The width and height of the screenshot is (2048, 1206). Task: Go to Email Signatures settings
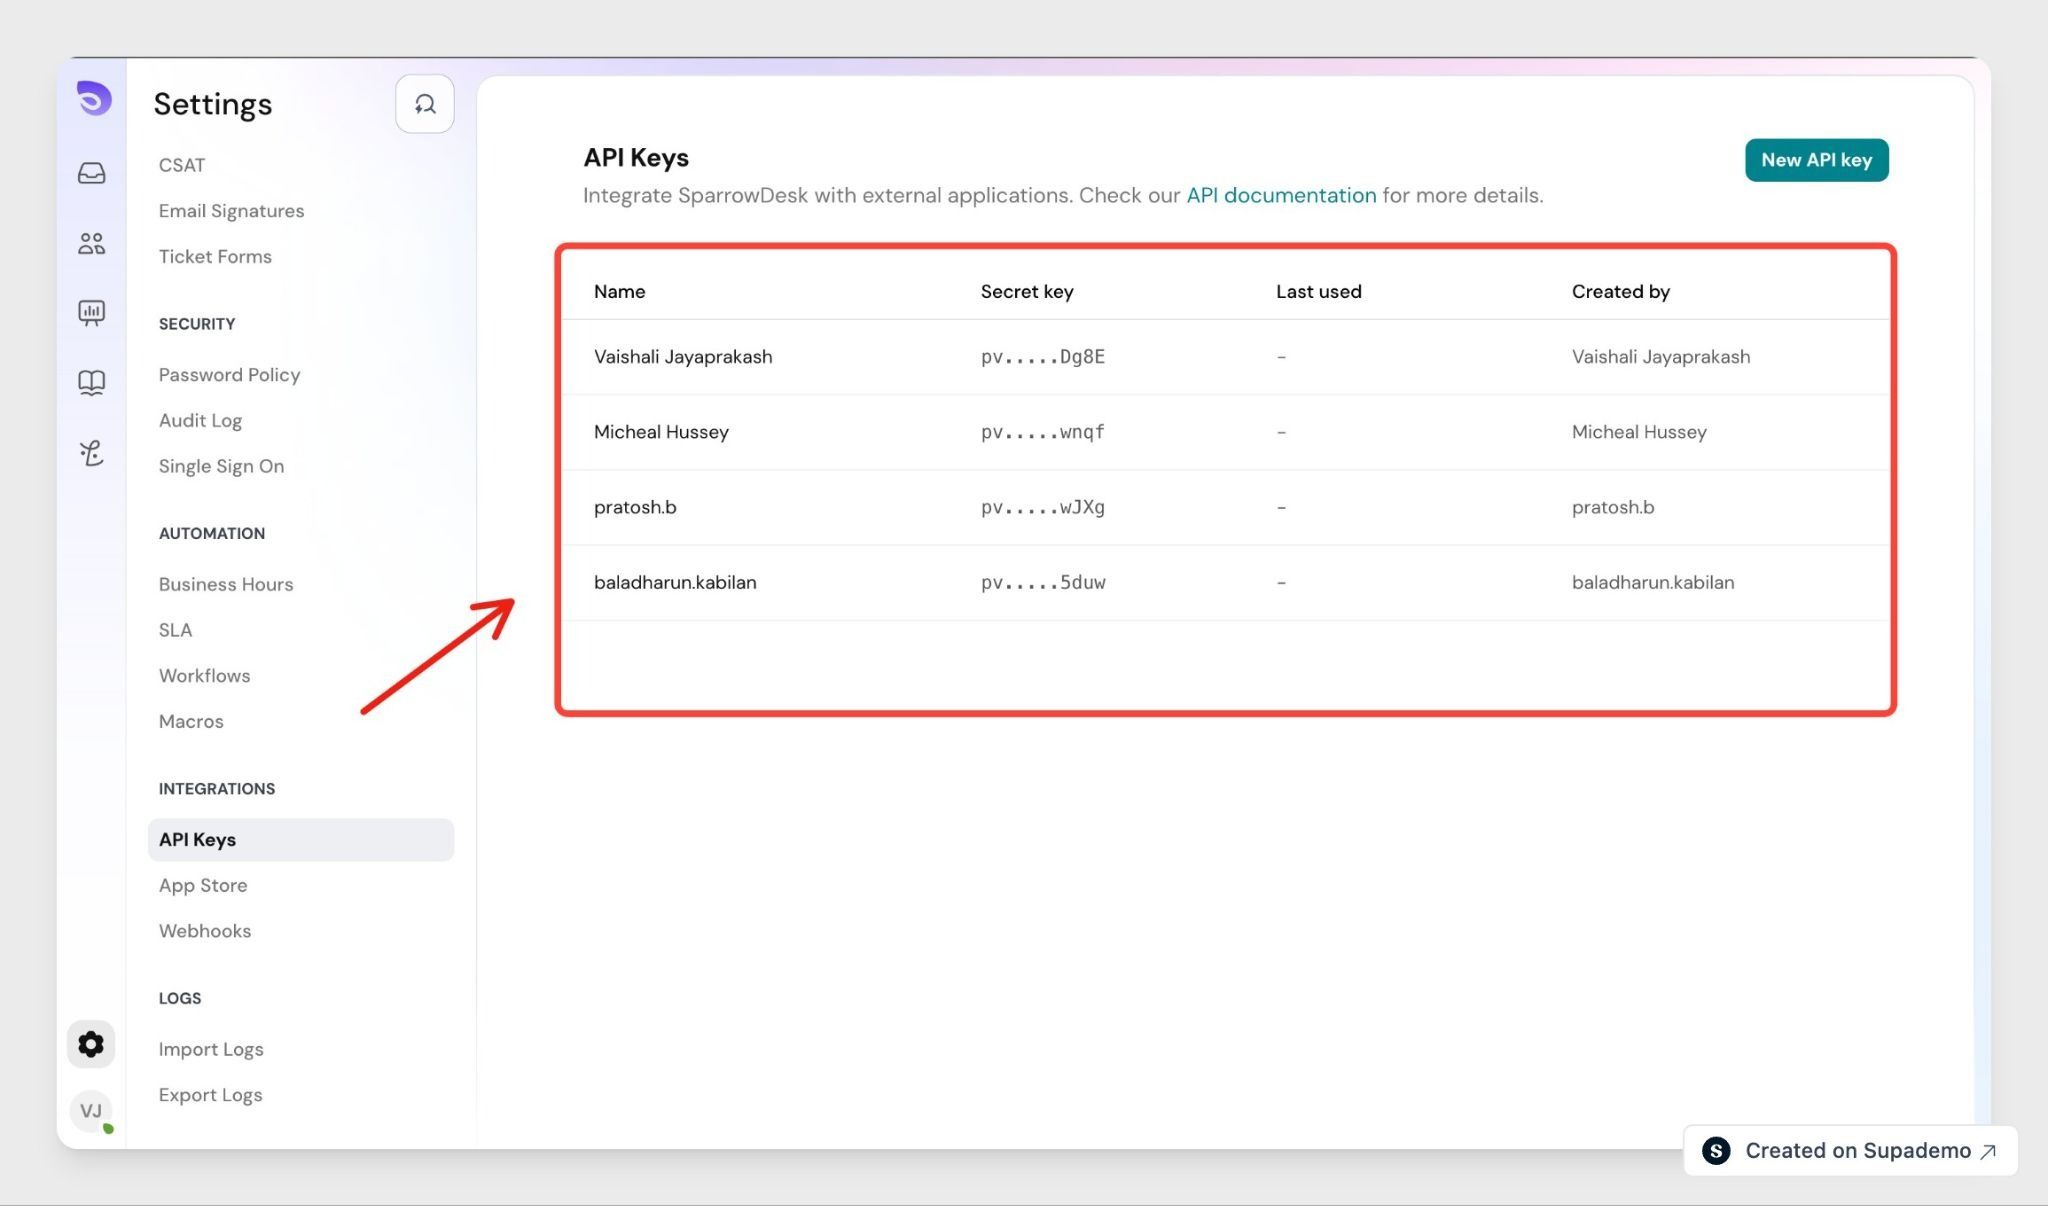231,211
